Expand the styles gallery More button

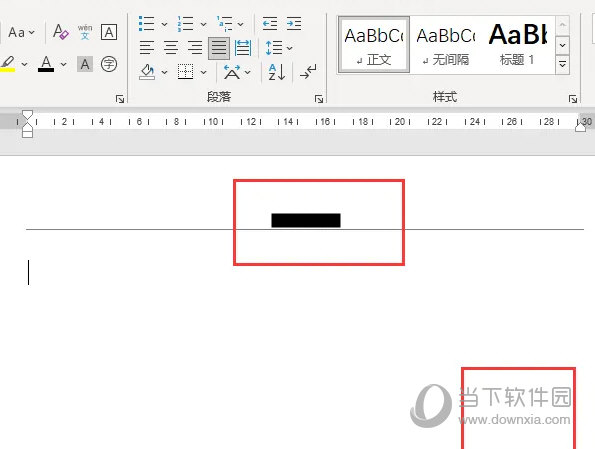(x=562, y=65)
